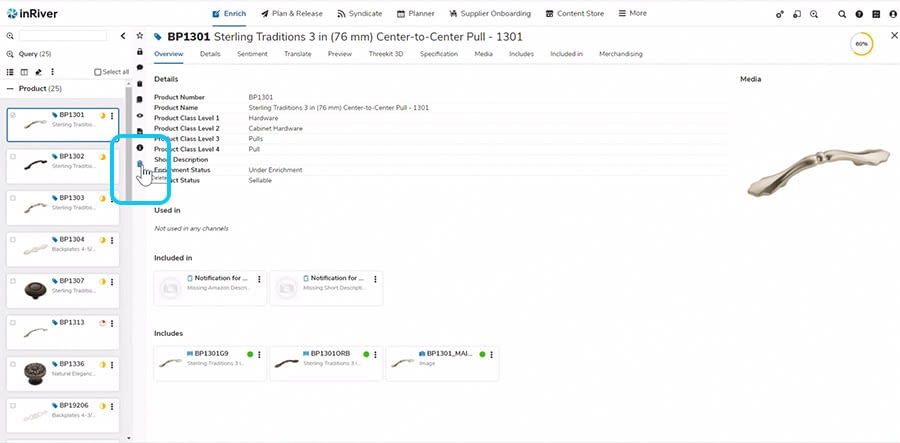Image resolution: width=900 pixels, height=443 pixels.
Task: Focus the left panel search field
Action: 63,36
